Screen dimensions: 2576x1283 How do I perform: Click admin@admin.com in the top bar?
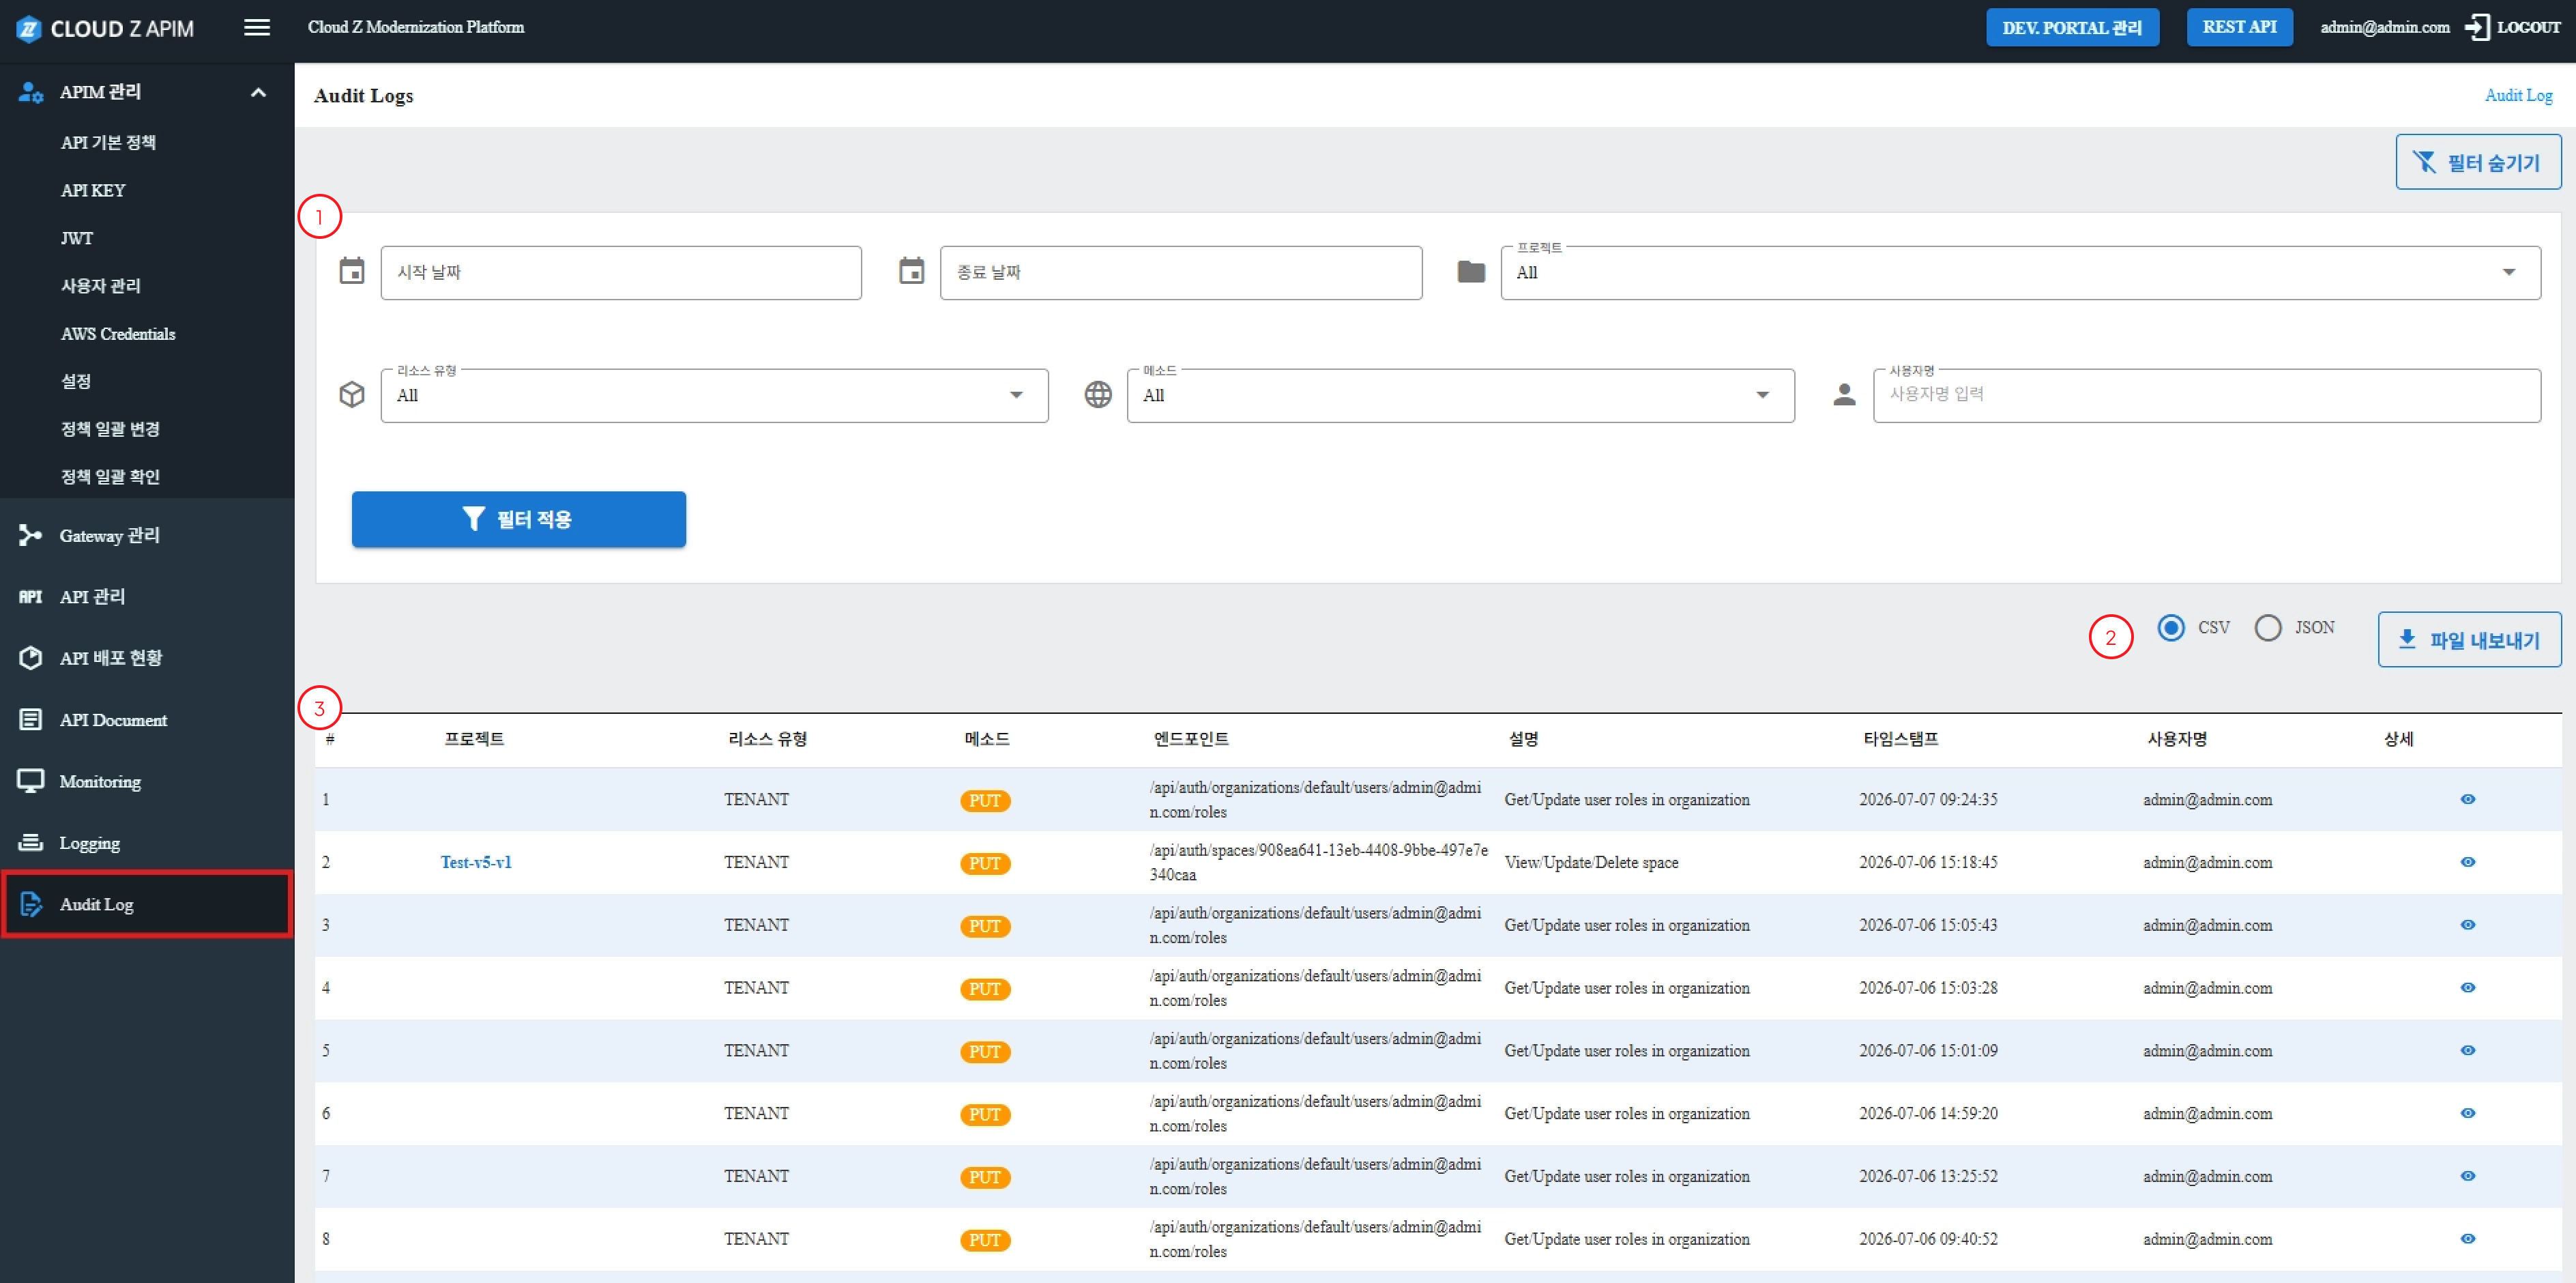[2384, 27]
